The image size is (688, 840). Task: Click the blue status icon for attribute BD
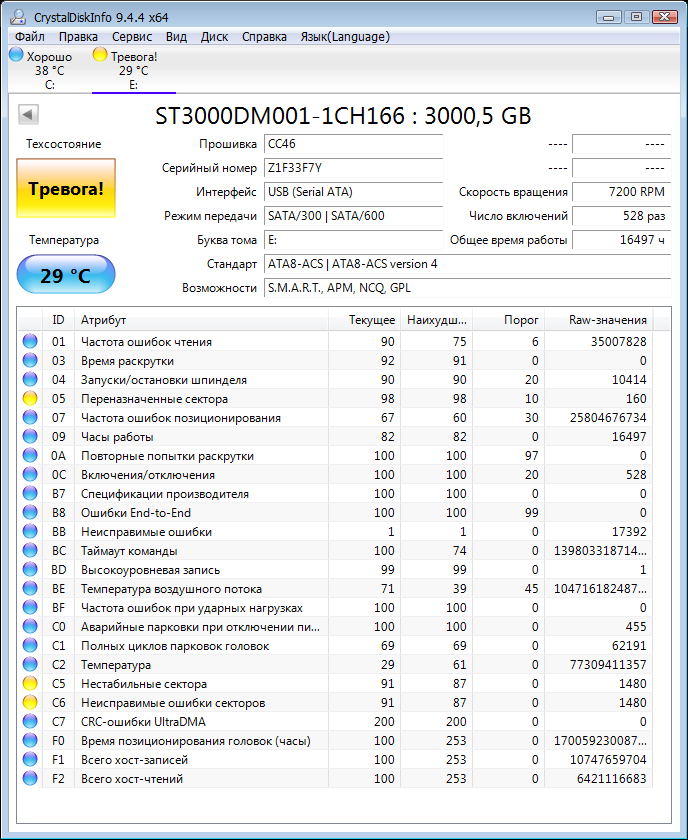click(30, 569)
